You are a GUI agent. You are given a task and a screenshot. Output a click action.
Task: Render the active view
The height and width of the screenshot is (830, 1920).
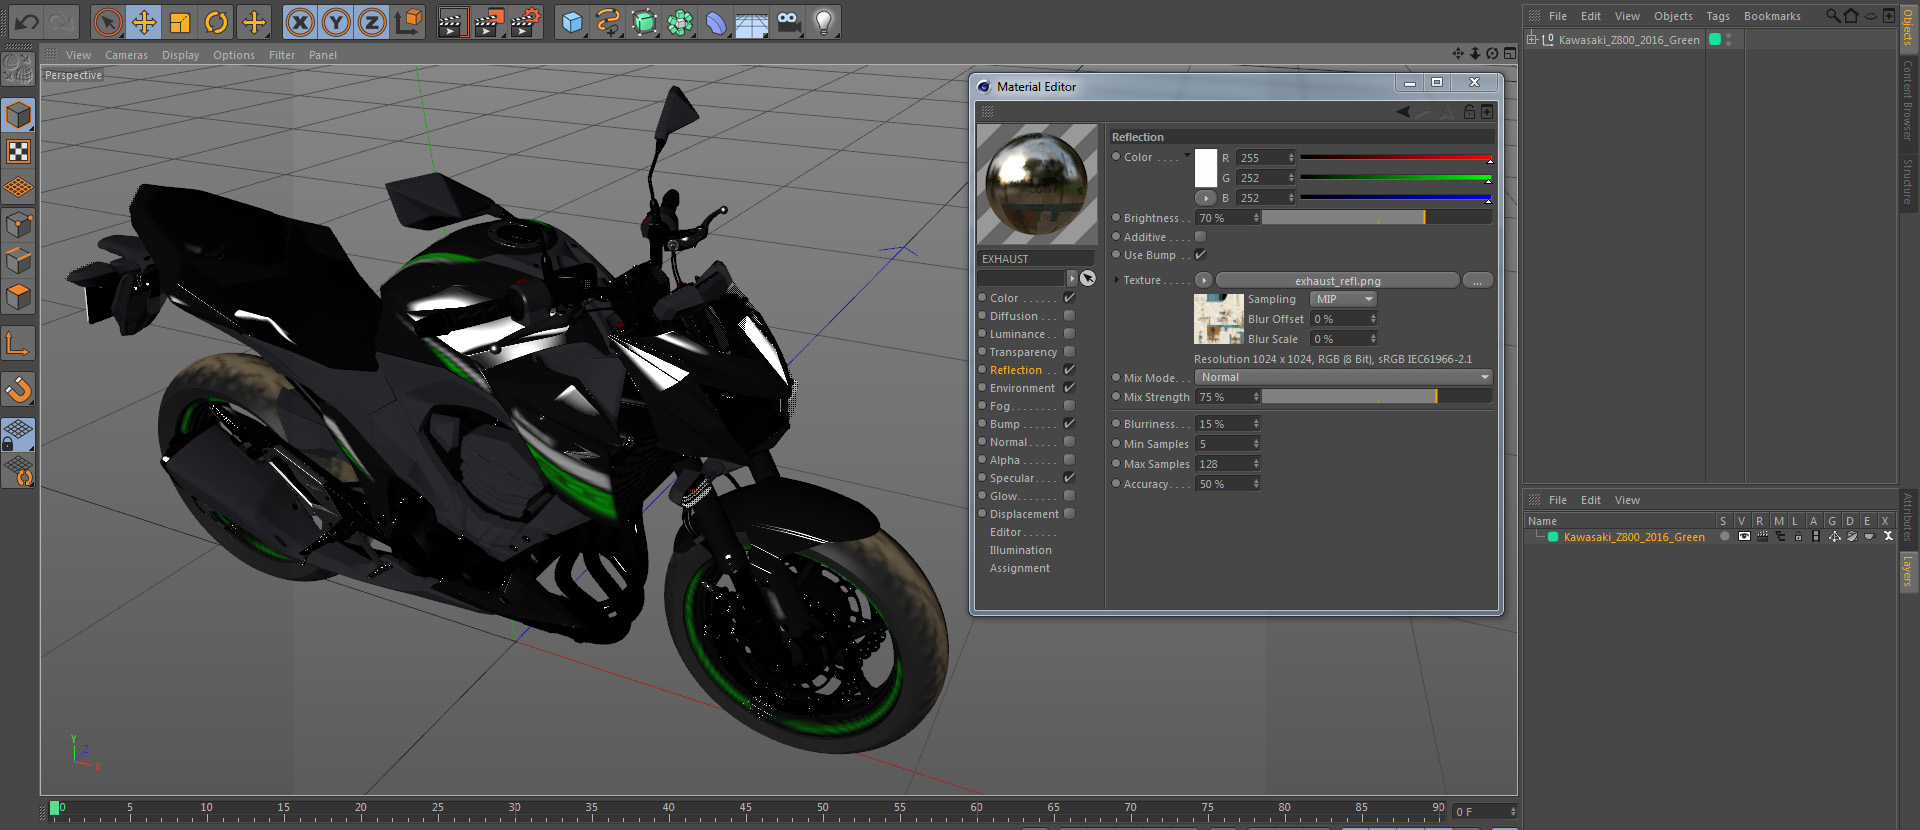452,21
